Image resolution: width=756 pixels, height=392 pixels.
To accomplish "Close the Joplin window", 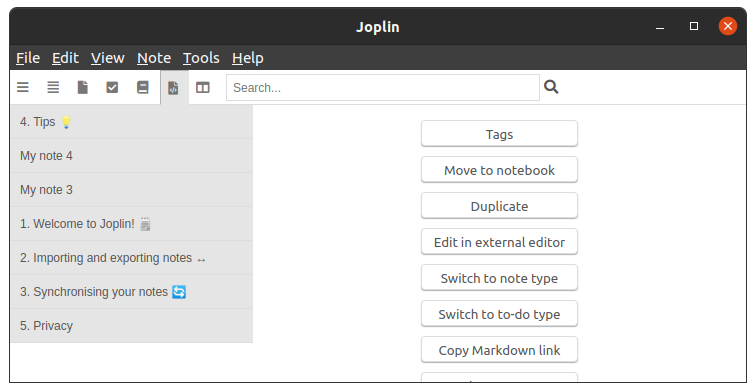I will [x=728, y=26].
